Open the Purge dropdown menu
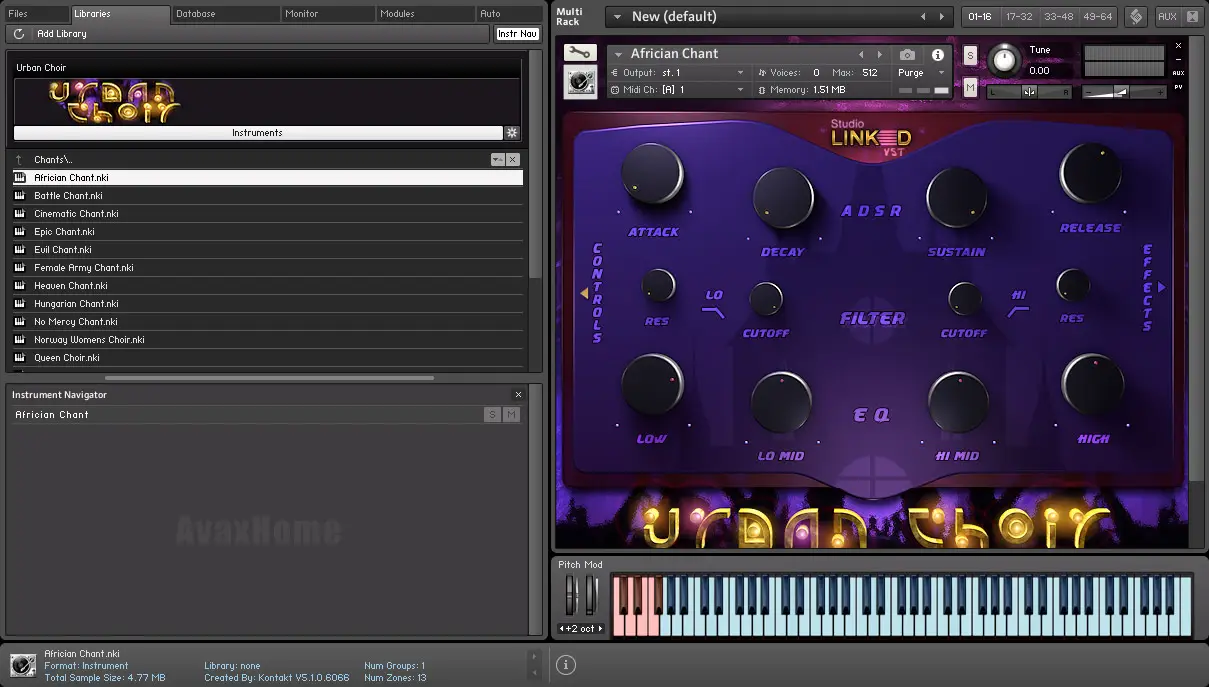The image size is (1209, 687). (922, 73)
